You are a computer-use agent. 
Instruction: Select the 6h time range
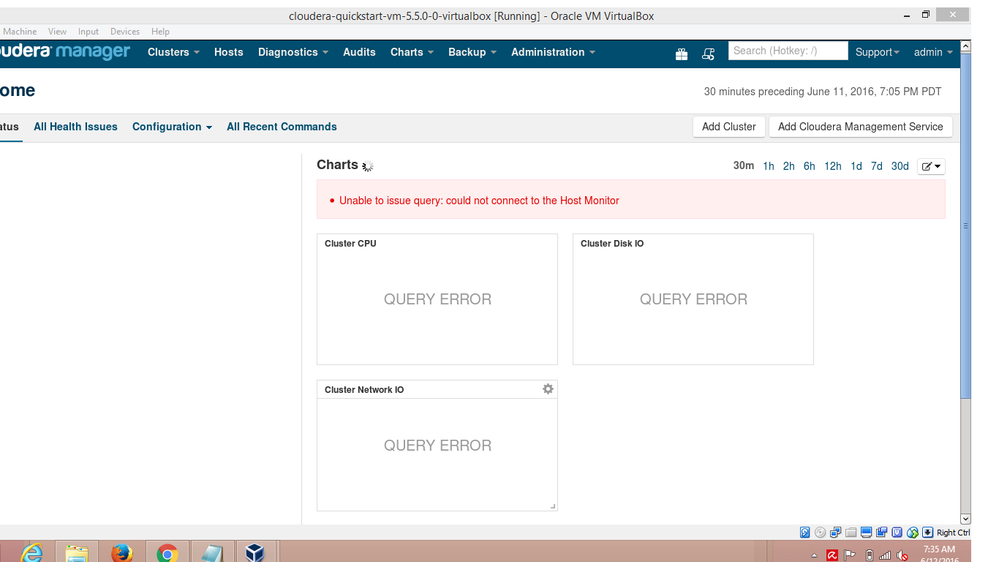809,166
